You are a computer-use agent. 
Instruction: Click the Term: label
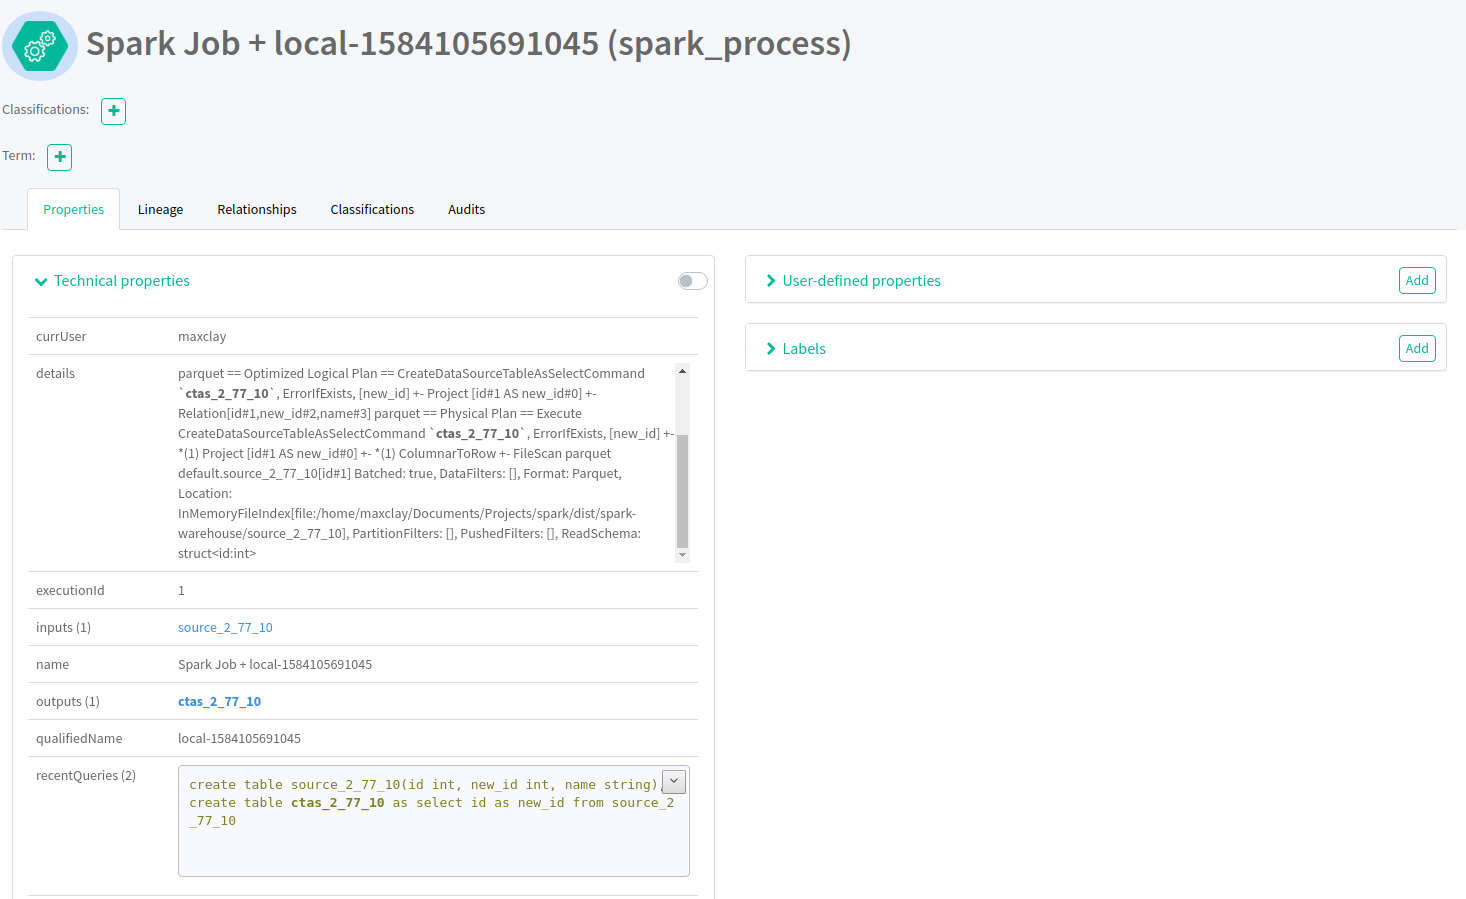pos(19,156)
